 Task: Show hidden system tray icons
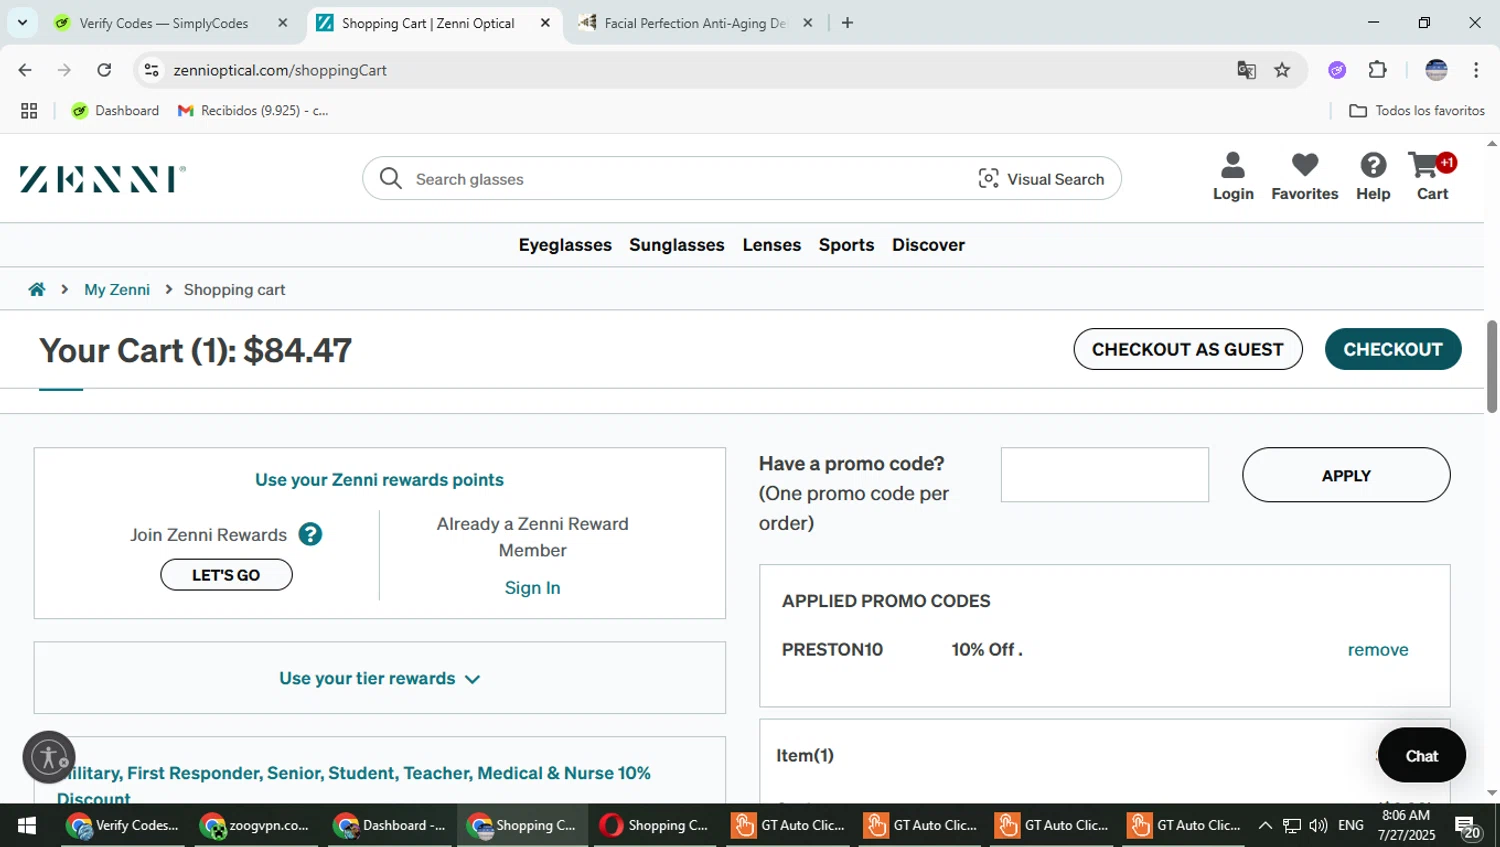coord(1265,826)
